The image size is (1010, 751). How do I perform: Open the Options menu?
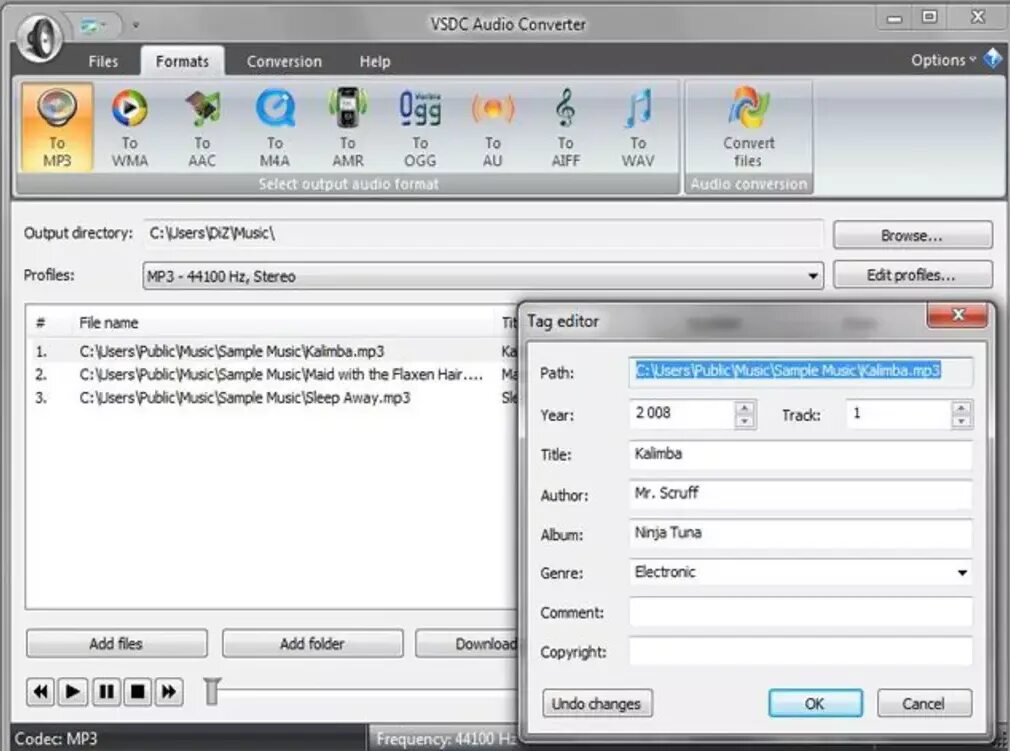tap(943, 60)
